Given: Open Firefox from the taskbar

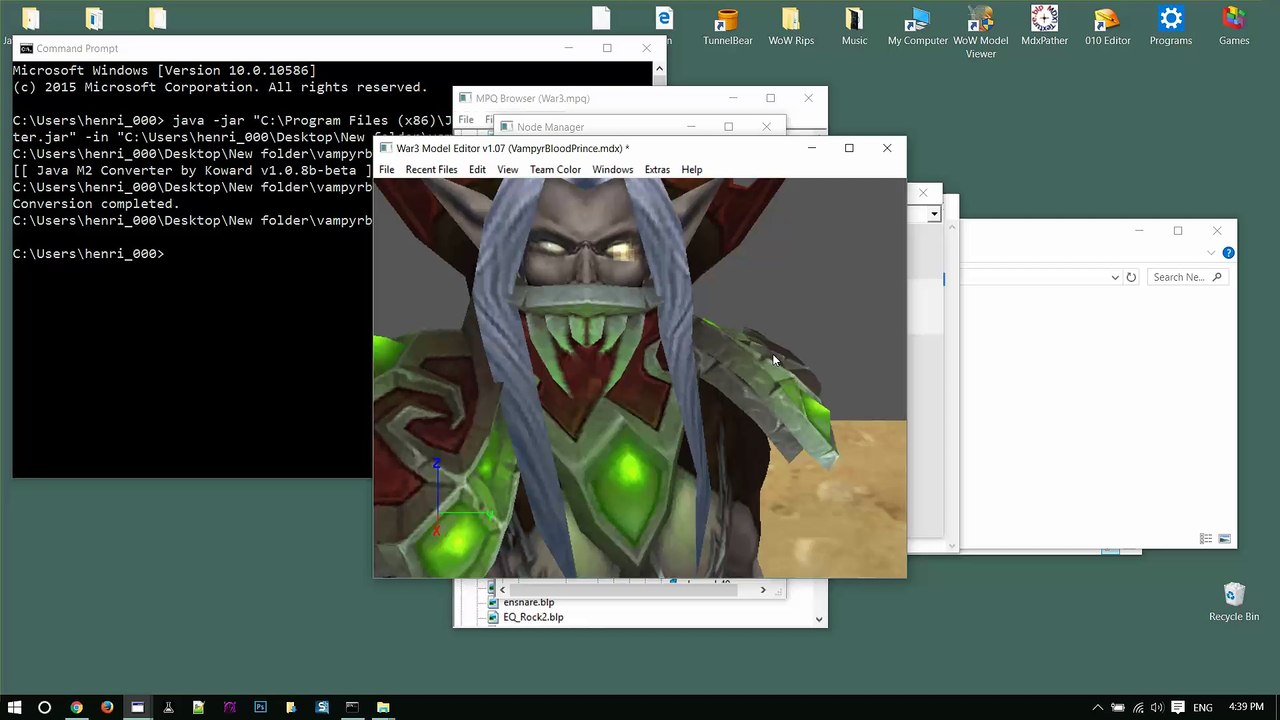Looking at the screenshot, I should 107,707.
